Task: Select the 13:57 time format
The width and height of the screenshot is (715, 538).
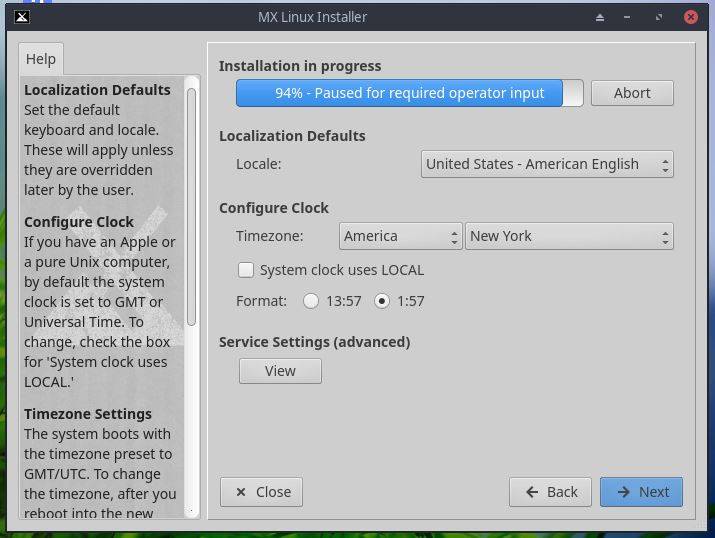Action: pyautogui.click(x=311, y=301)
